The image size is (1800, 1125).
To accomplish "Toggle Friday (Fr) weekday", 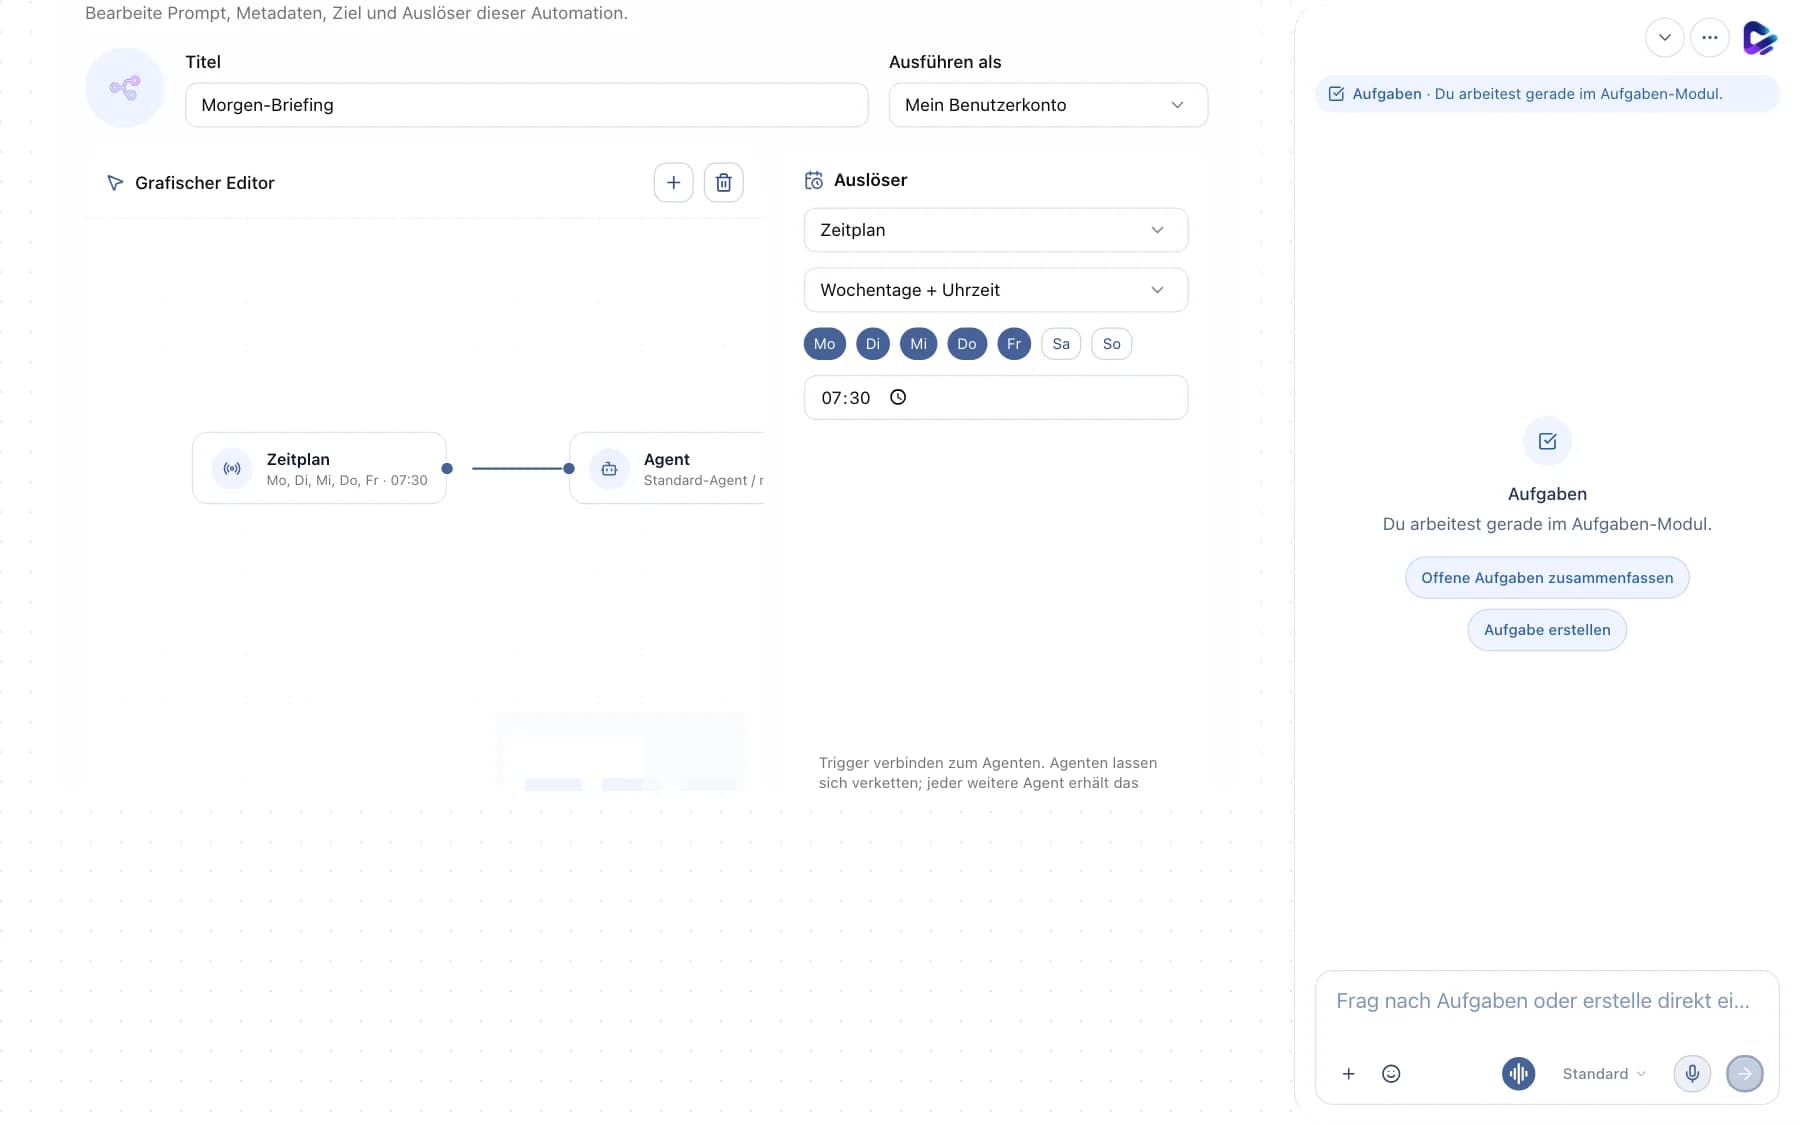I will [x=1014, y=344].
